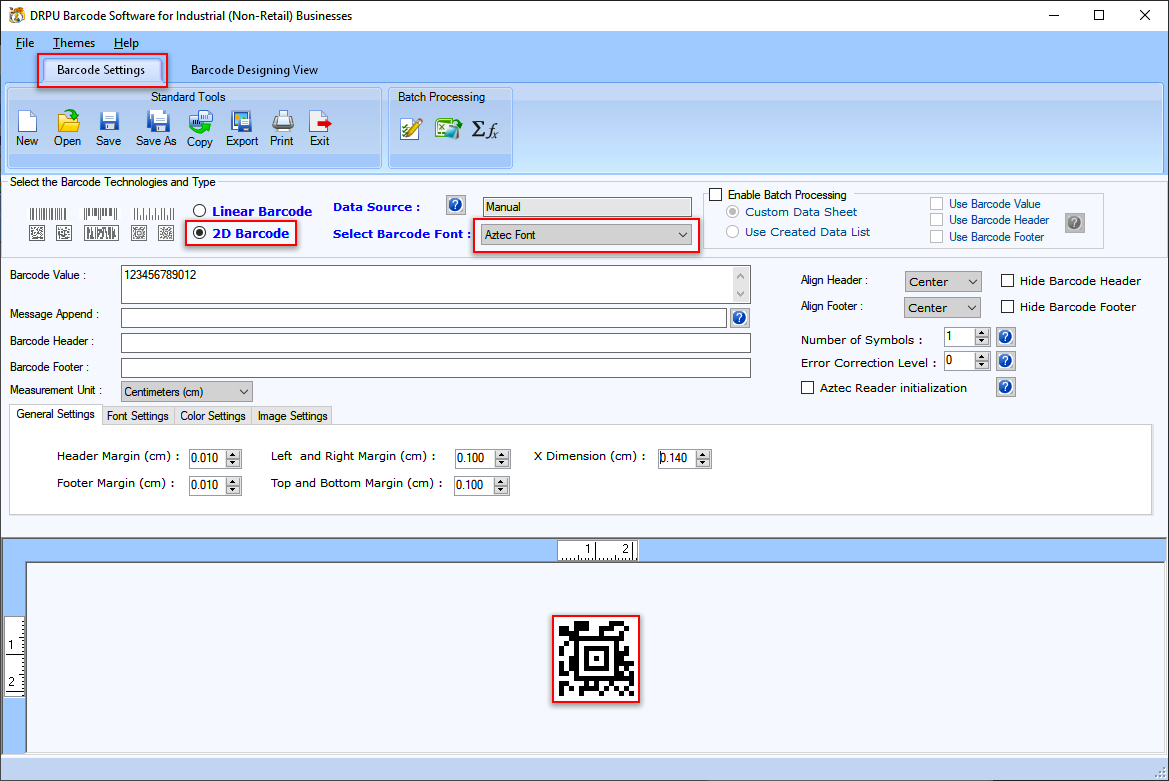Open batch processing edit pencil icon
This screenshot has width=1169, height=781.
click(411, 129)
